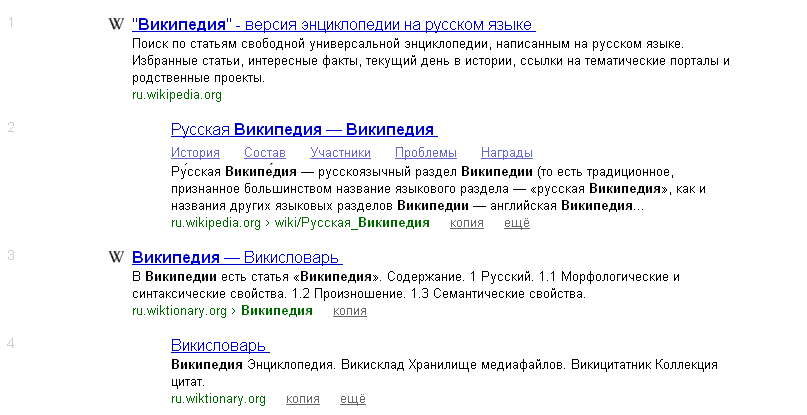807x415 pixels.
Task: Go to the История section link
Action: point(196,153)
